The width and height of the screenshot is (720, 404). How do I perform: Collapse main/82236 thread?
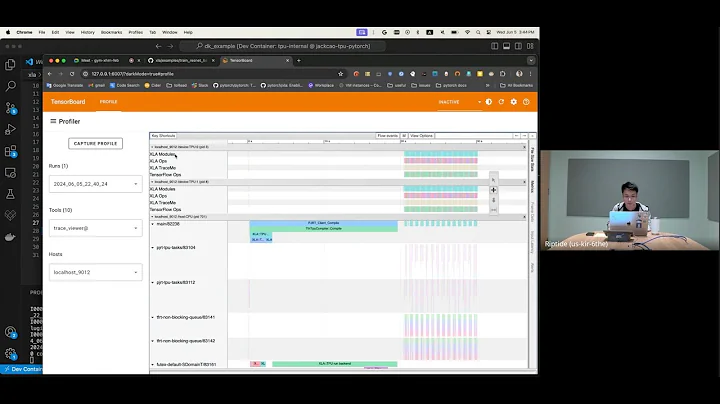tap(153, 224)
